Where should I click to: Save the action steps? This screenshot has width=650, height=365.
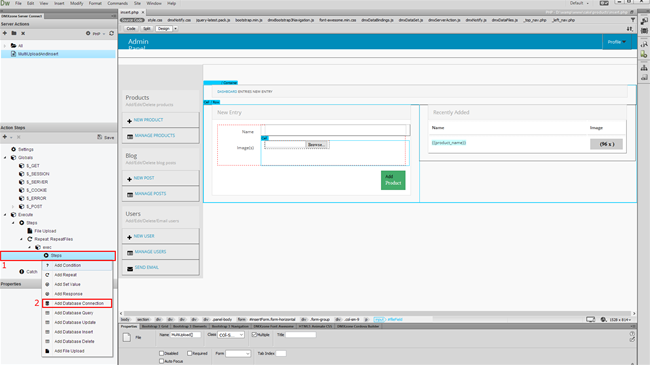point(106,137)
